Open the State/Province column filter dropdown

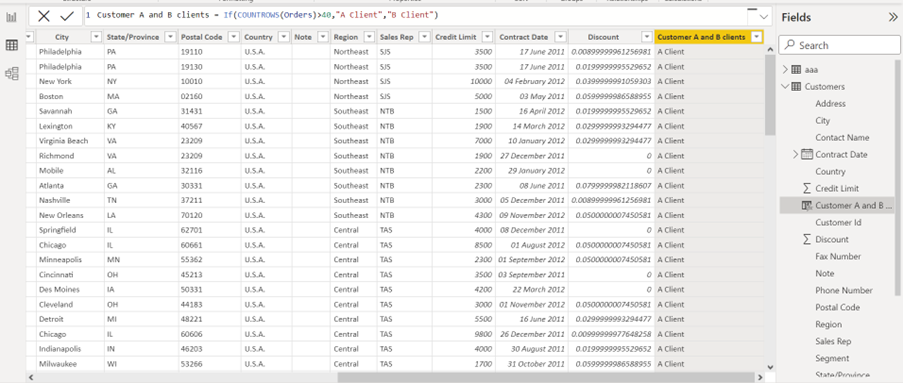[x=170, y=37]
